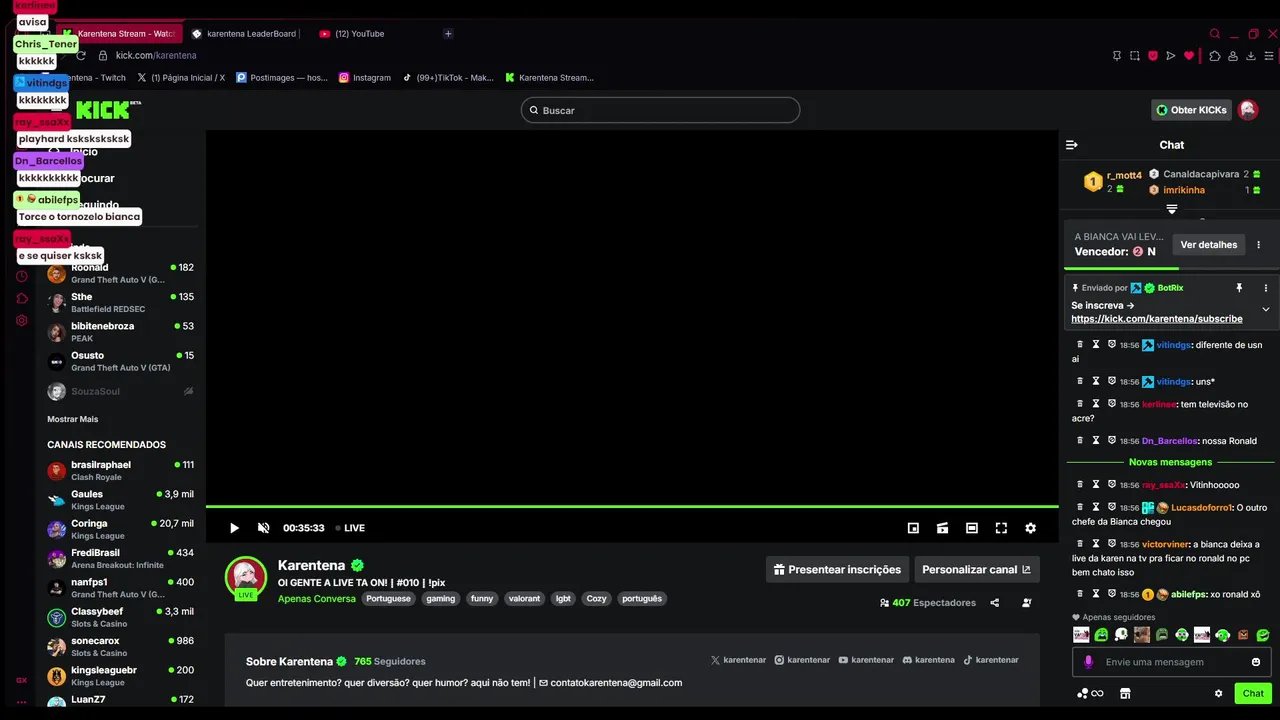1280x720 pixels.
Task: Focus the 'Envie uma mensagem' chat field
Action: pos(1172,662)
